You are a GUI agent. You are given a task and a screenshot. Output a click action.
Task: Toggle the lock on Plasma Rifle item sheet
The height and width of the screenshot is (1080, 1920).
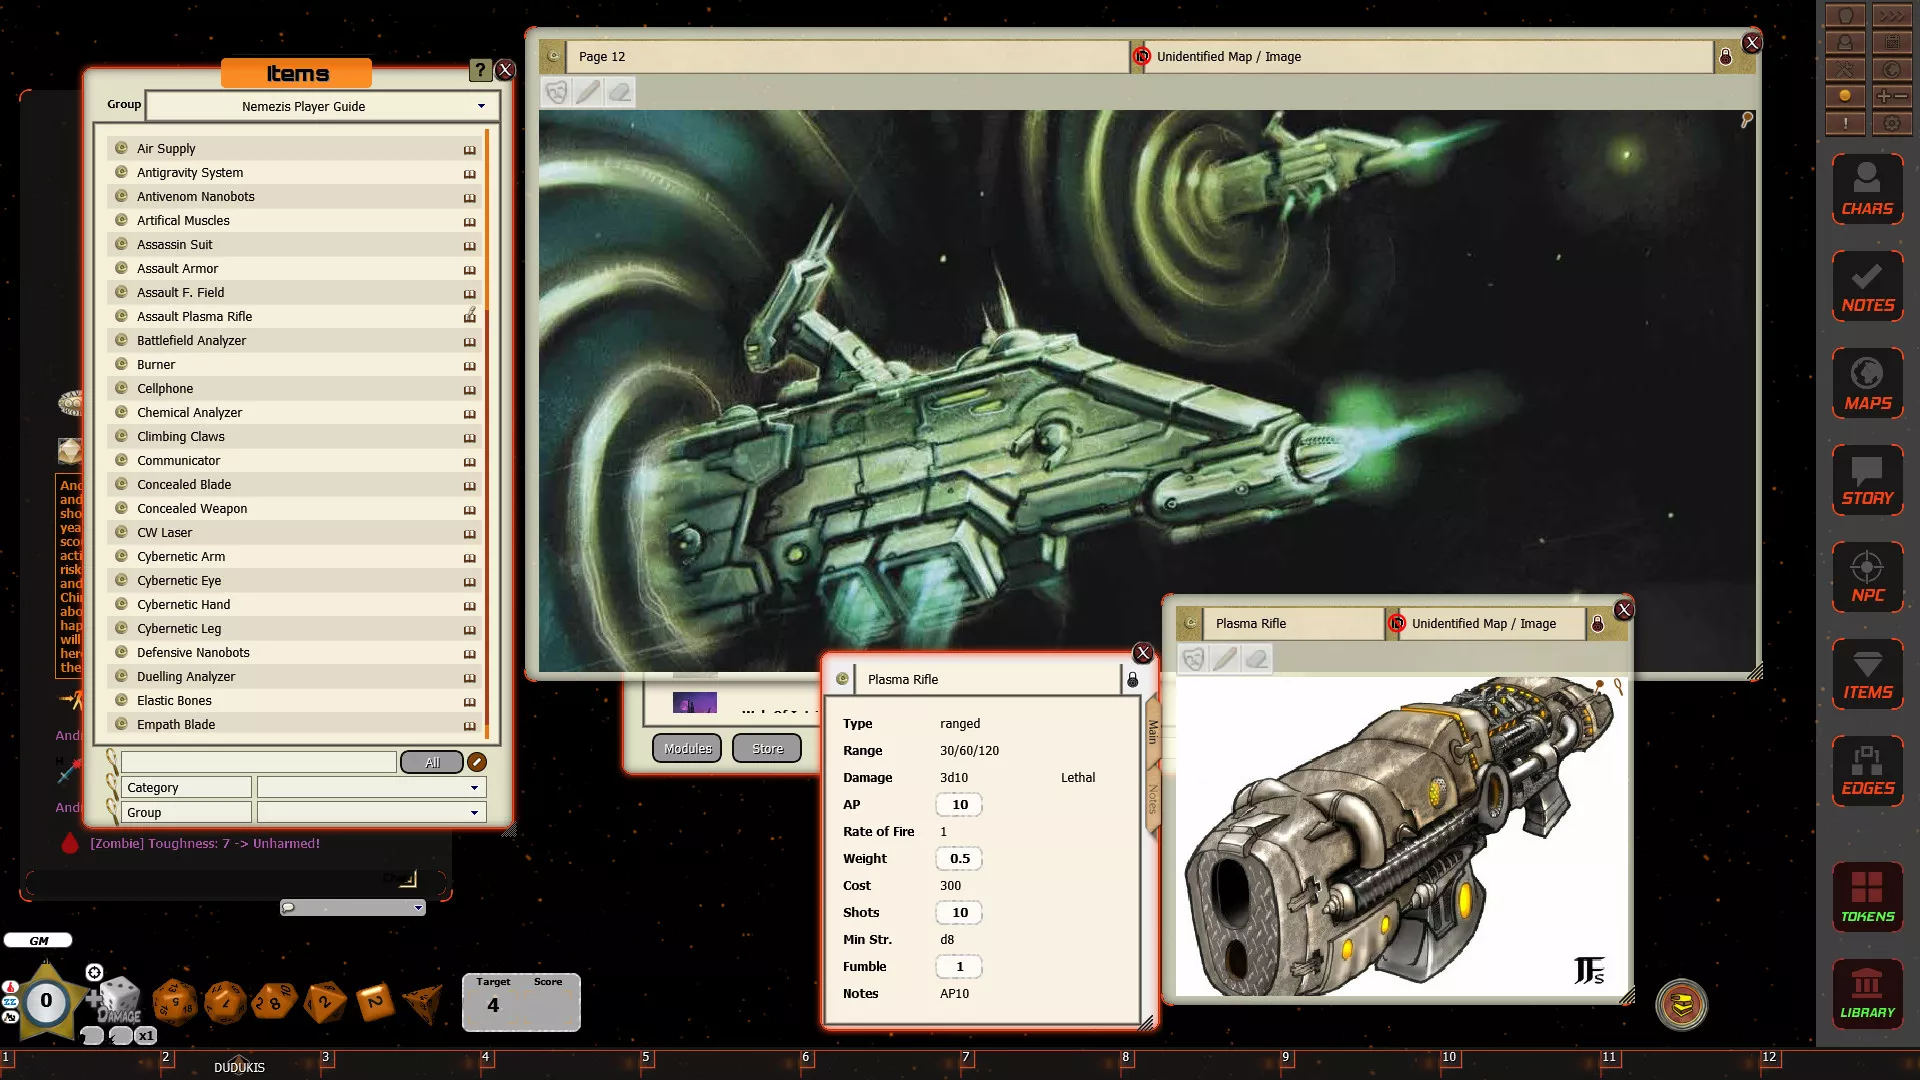coord(1132,680)
